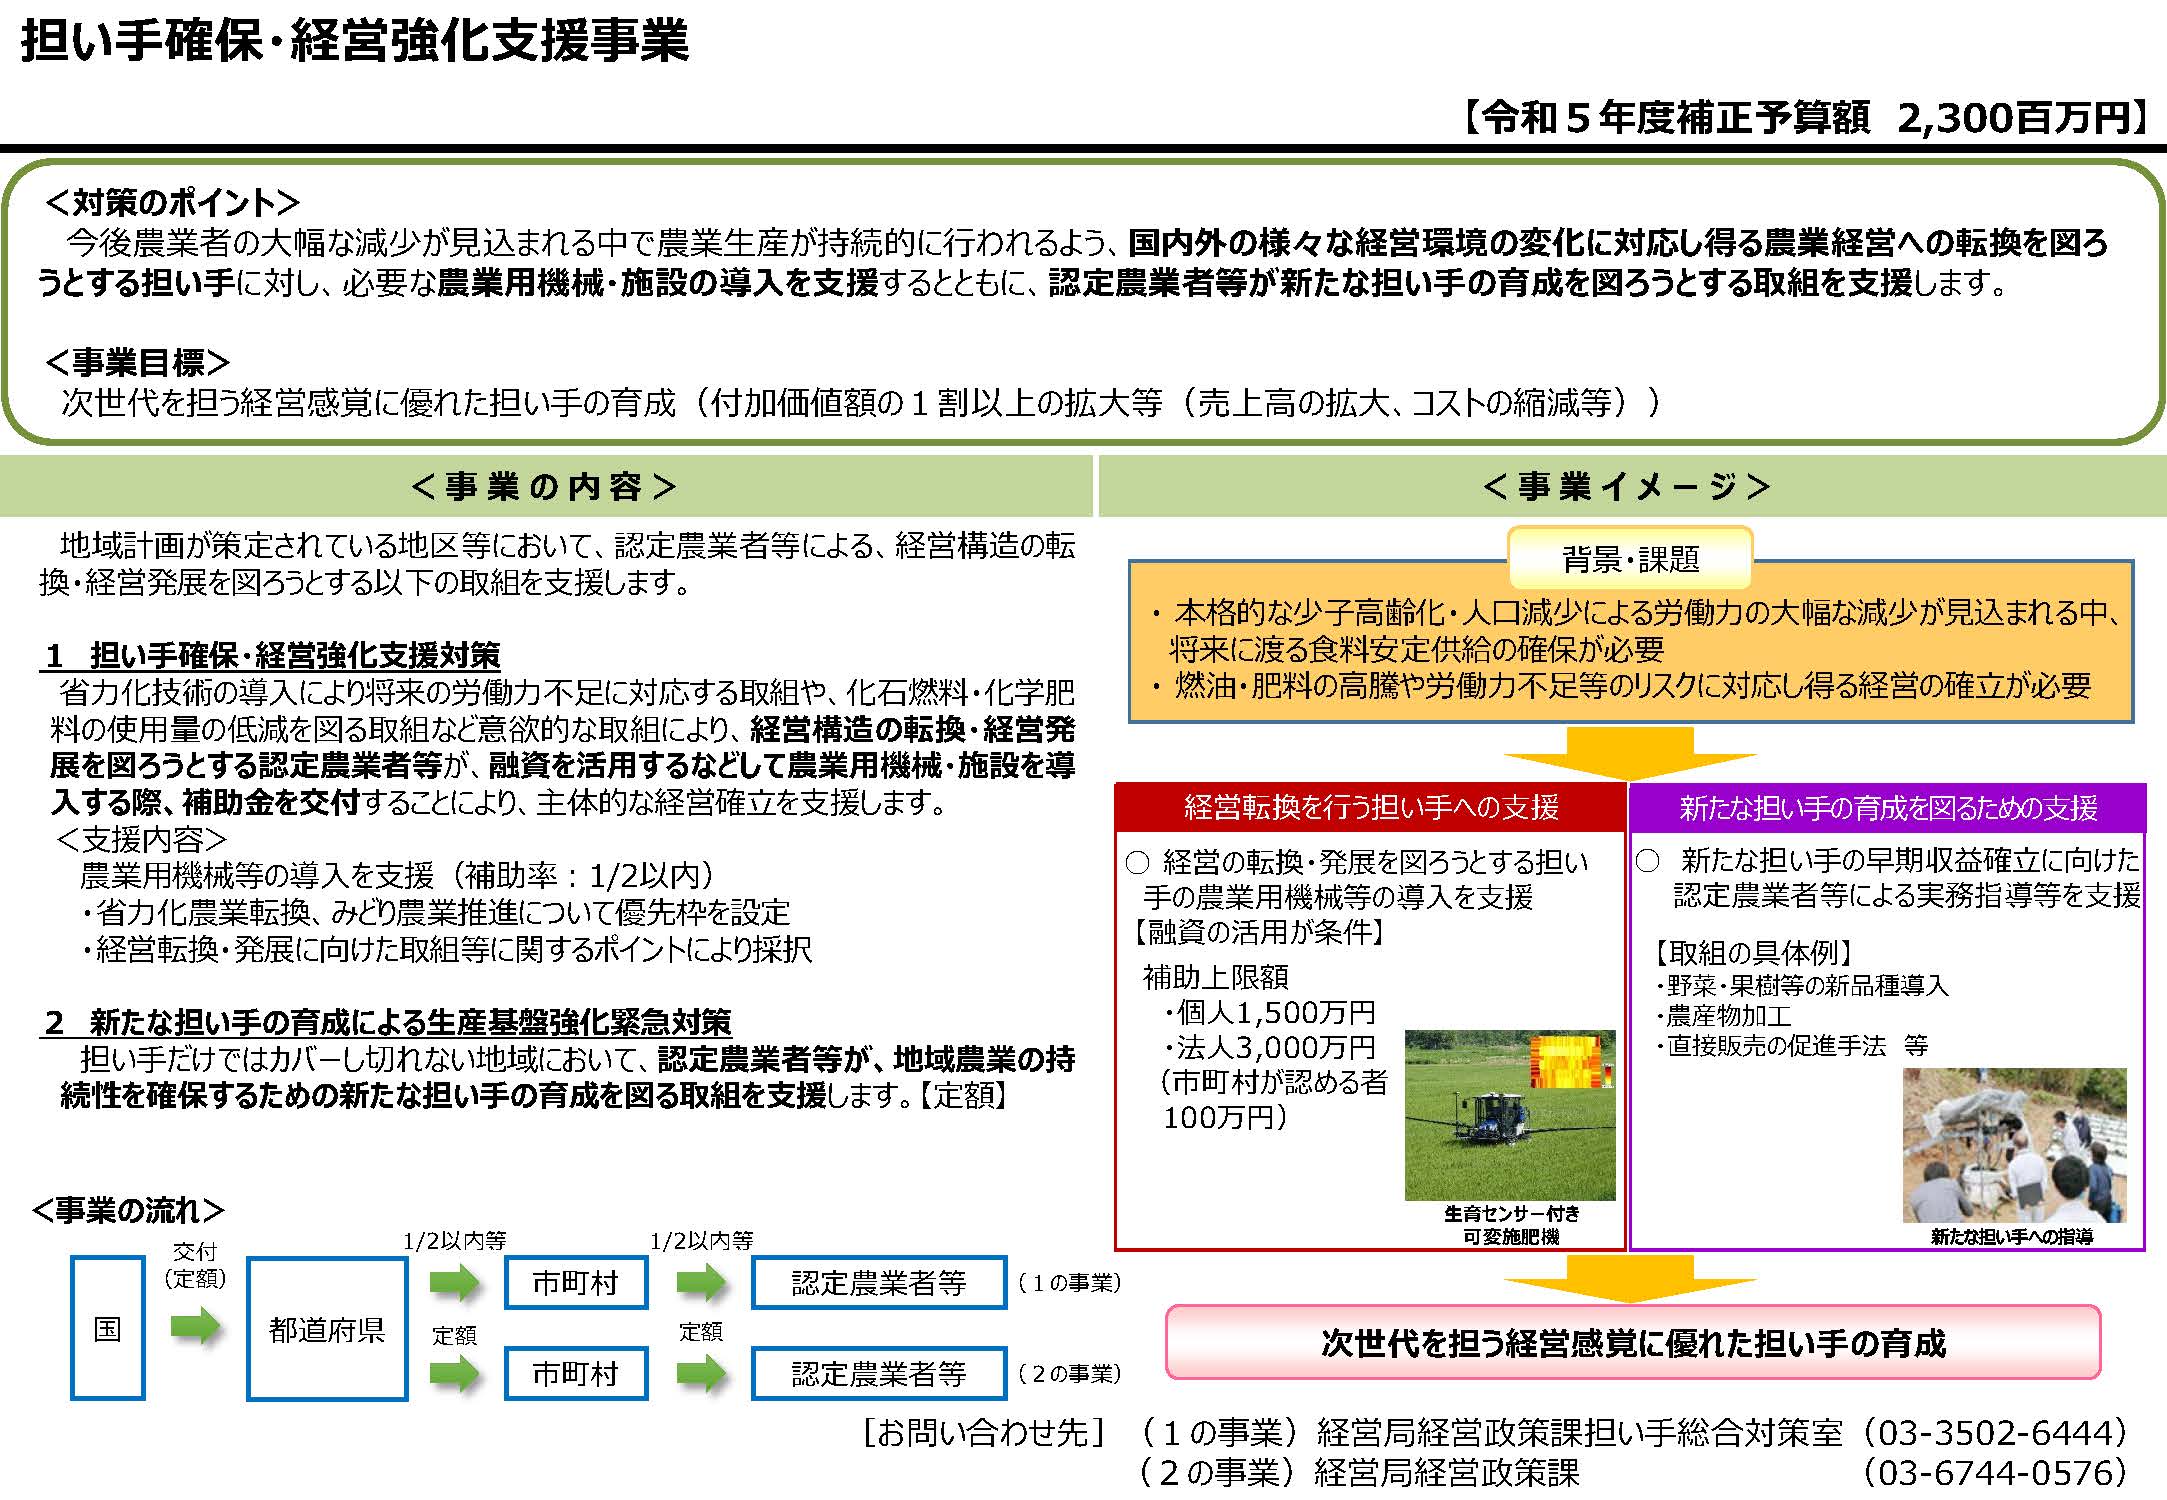This screenshot has width=2167, height=1500.
Task: Click the lower 市町村 box for 2の事業
Action: 575,1373
